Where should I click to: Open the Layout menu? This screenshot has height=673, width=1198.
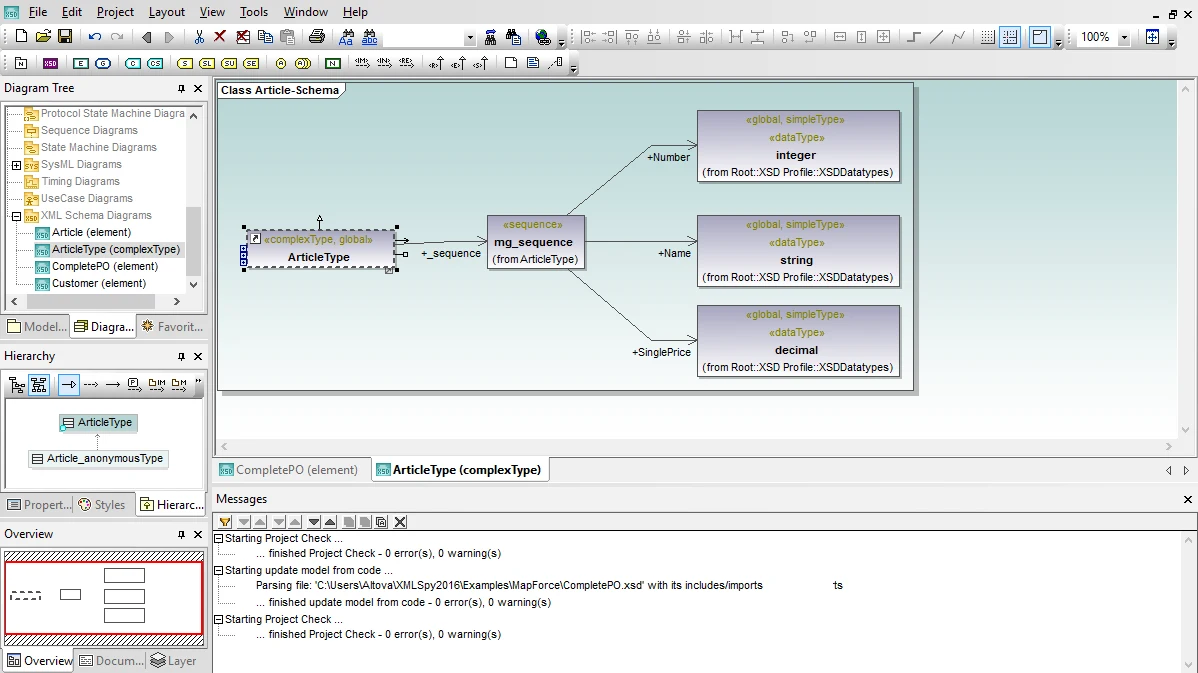(167, 11)
